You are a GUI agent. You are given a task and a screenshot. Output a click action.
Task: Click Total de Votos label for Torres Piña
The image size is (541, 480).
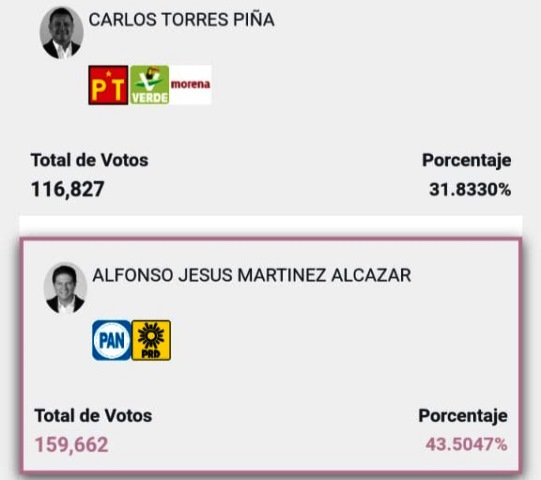click(x=90, y=160)
